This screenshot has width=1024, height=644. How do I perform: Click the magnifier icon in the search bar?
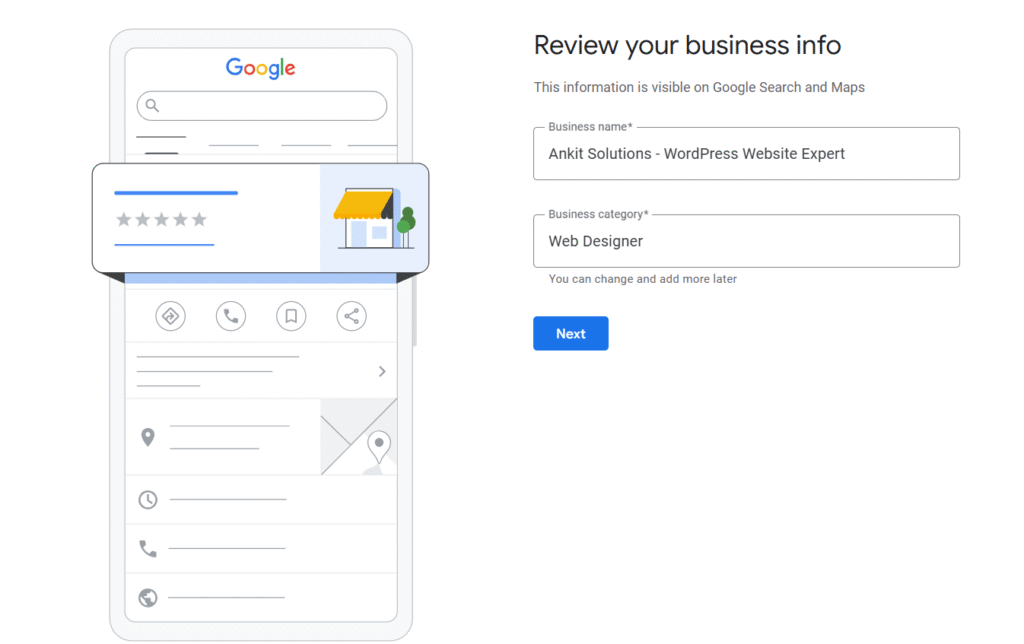click(x=152, y=105)
